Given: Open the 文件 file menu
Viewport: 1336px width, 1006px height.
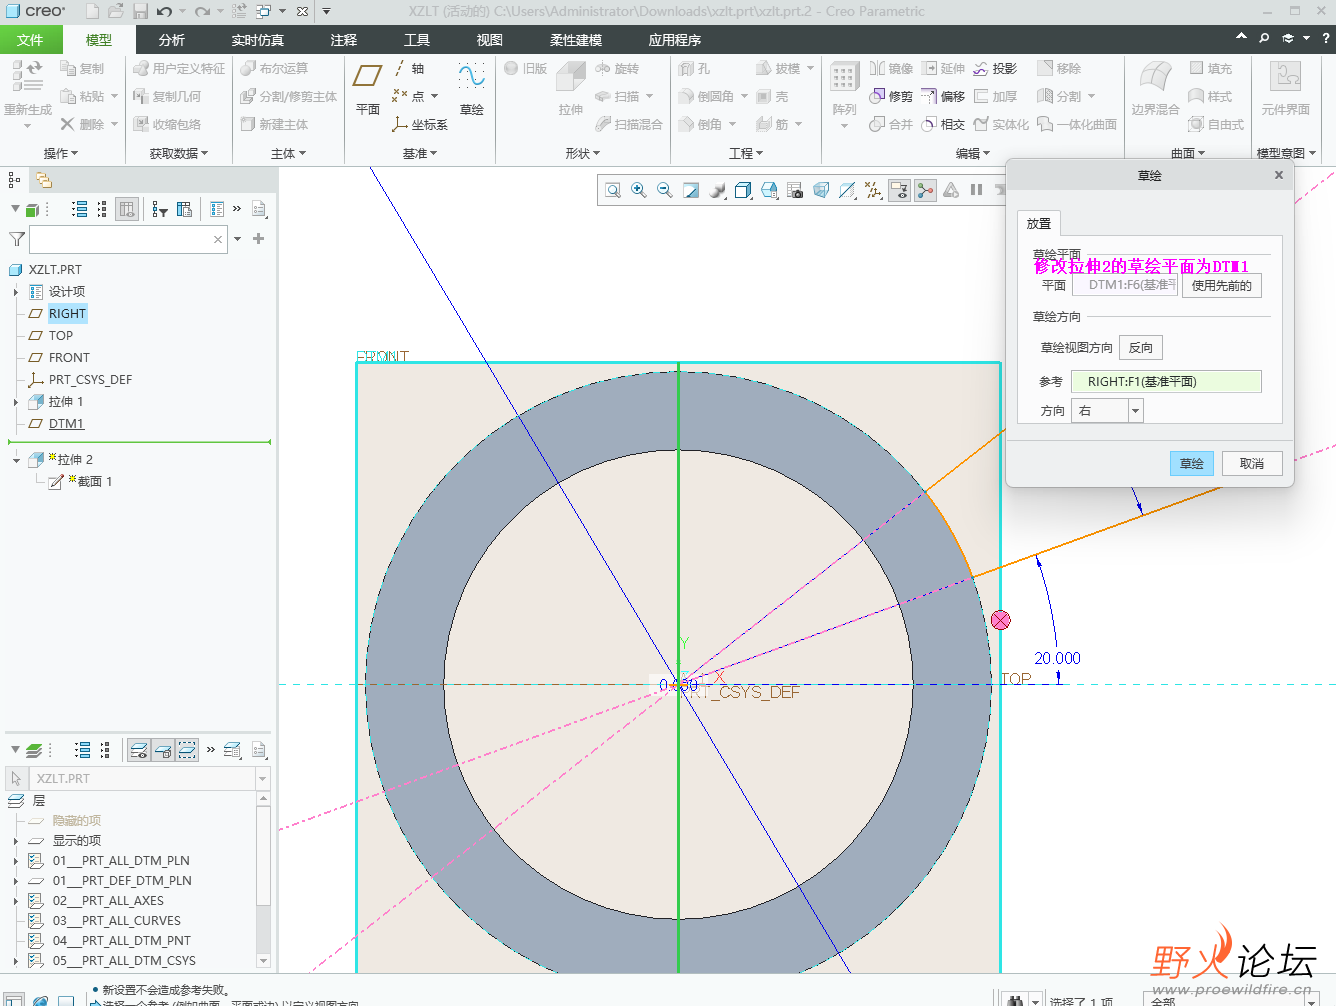Looking at the screenshot, I should (x=30, y=40).
